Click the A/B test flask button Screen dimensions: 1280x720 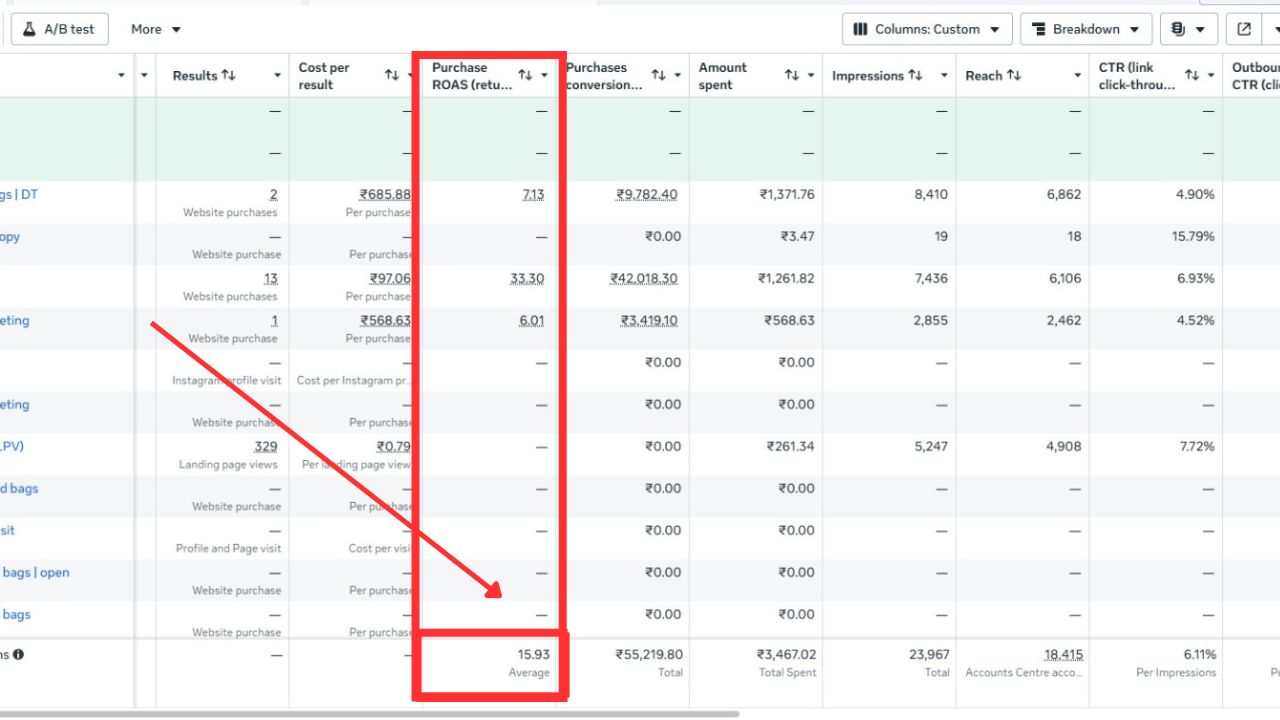tap(59, 29)
